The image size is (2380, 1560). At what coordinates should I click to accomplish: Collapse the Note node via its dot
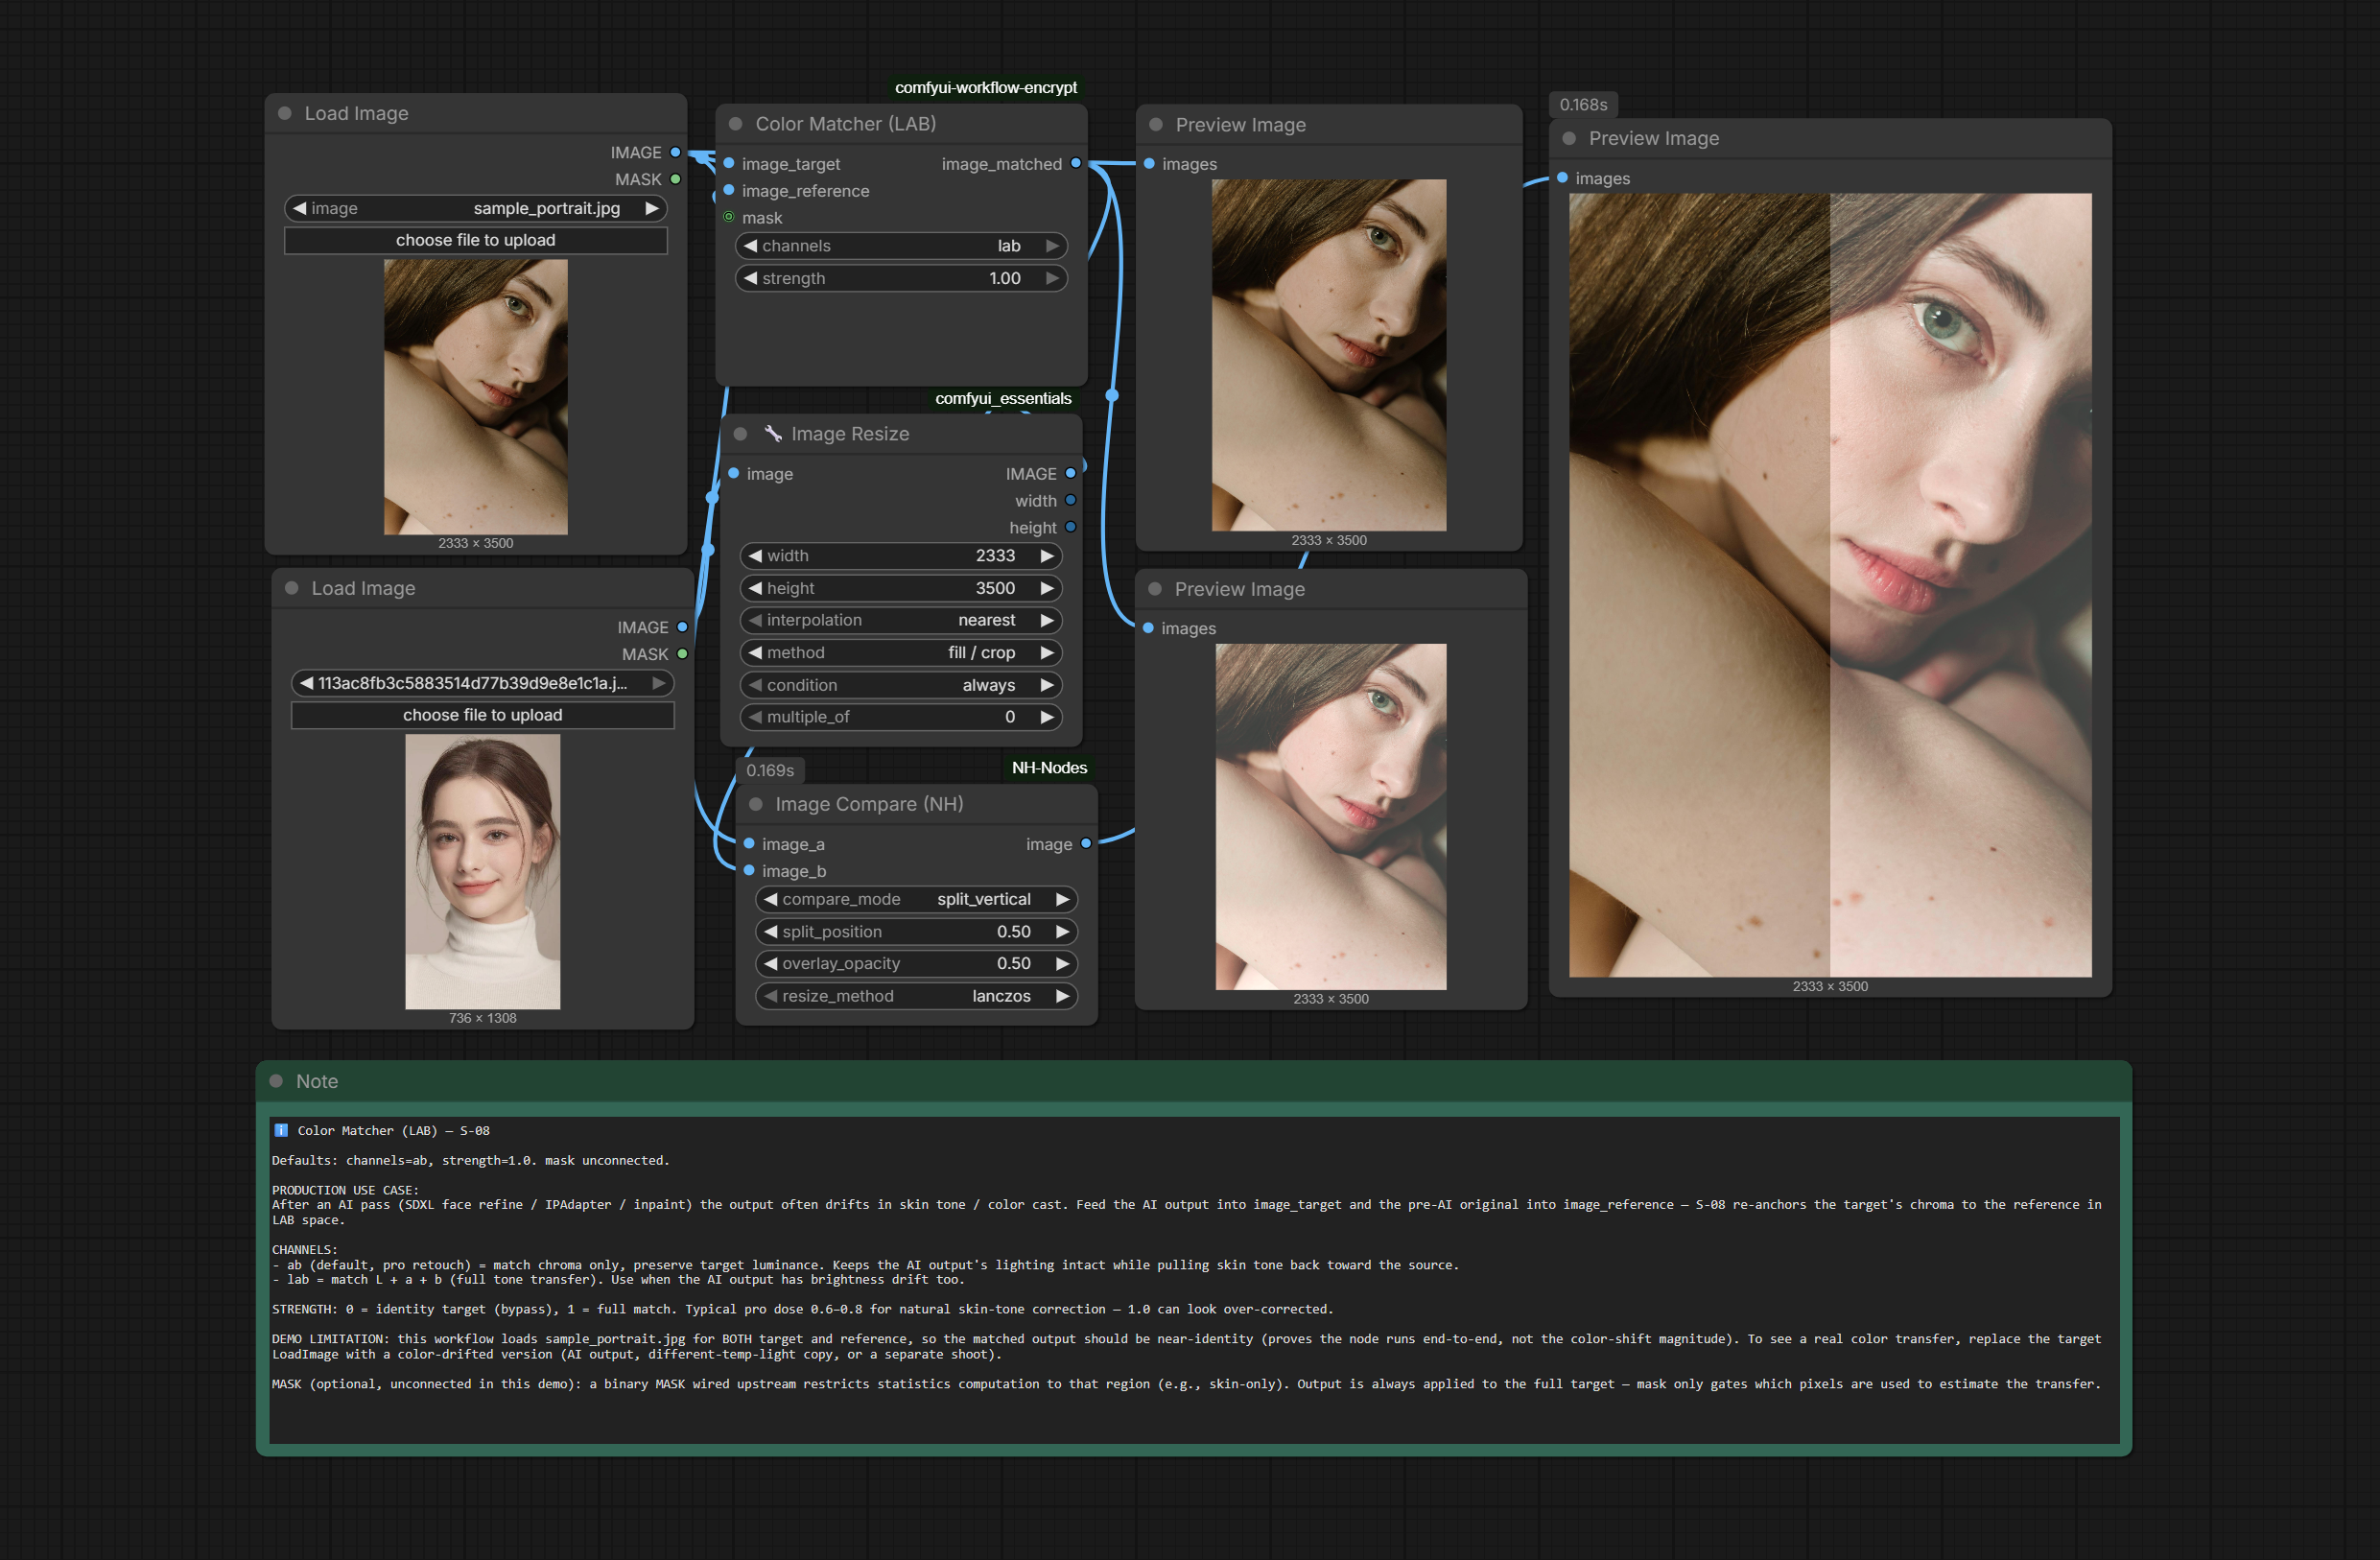point(276,1081)
